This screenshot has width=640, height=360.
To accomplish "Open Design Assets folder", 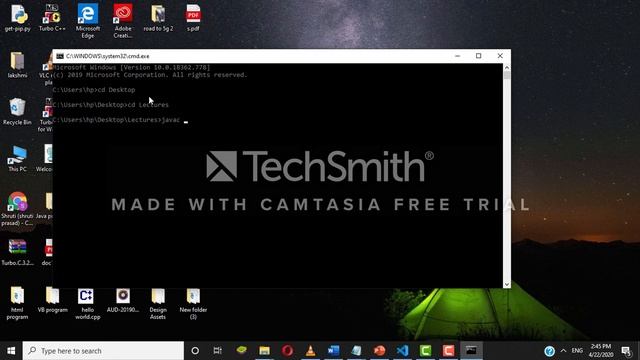I will point(158,303).
